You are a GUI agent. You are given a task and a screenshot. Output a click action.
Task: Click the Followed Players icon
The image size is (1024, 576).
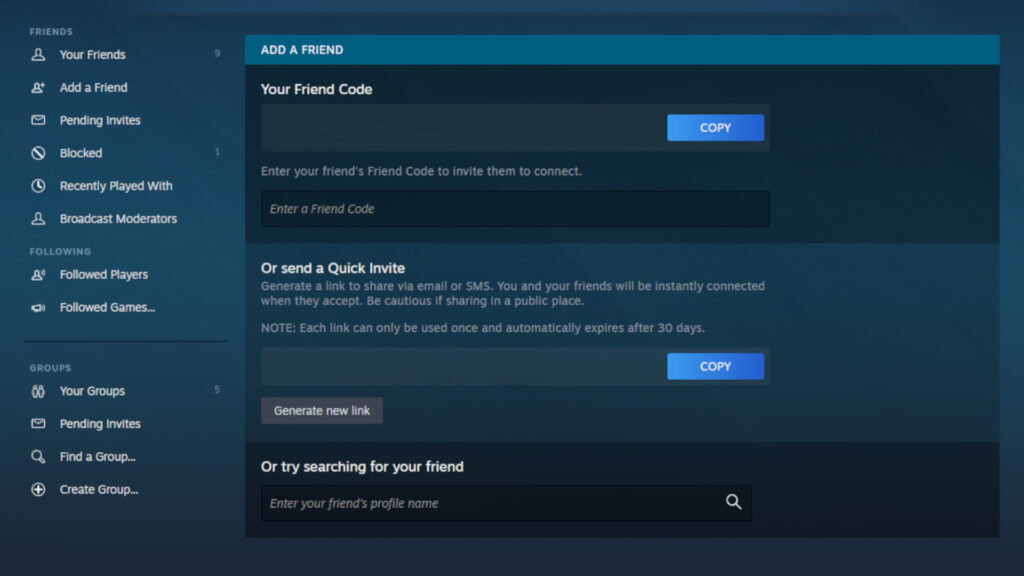click(x=36, y=274)
